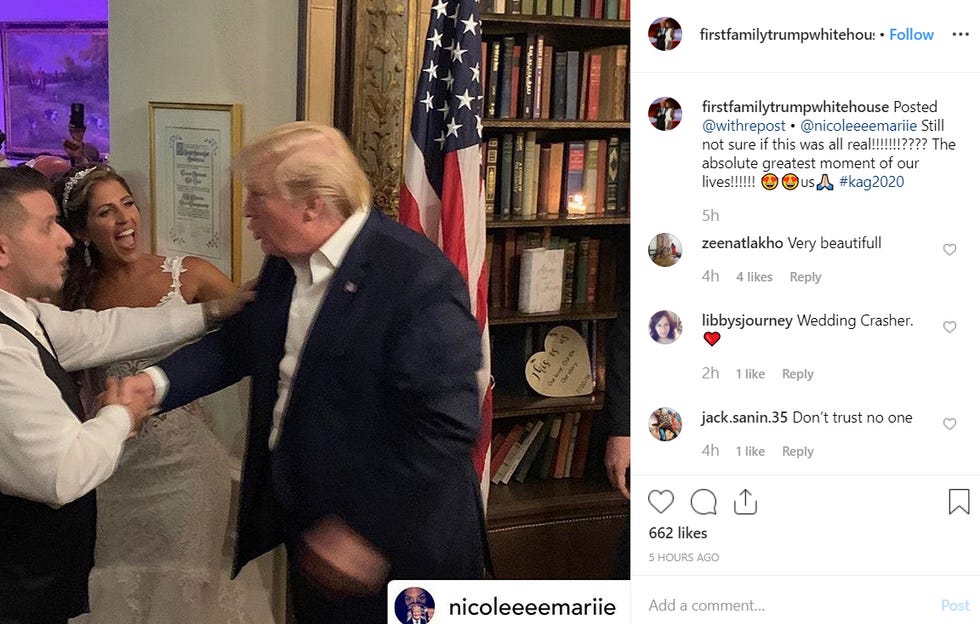This screenshot has width=980, height=624.
Task: Reply to libbysjourney's comment
Action: point(798,374)
